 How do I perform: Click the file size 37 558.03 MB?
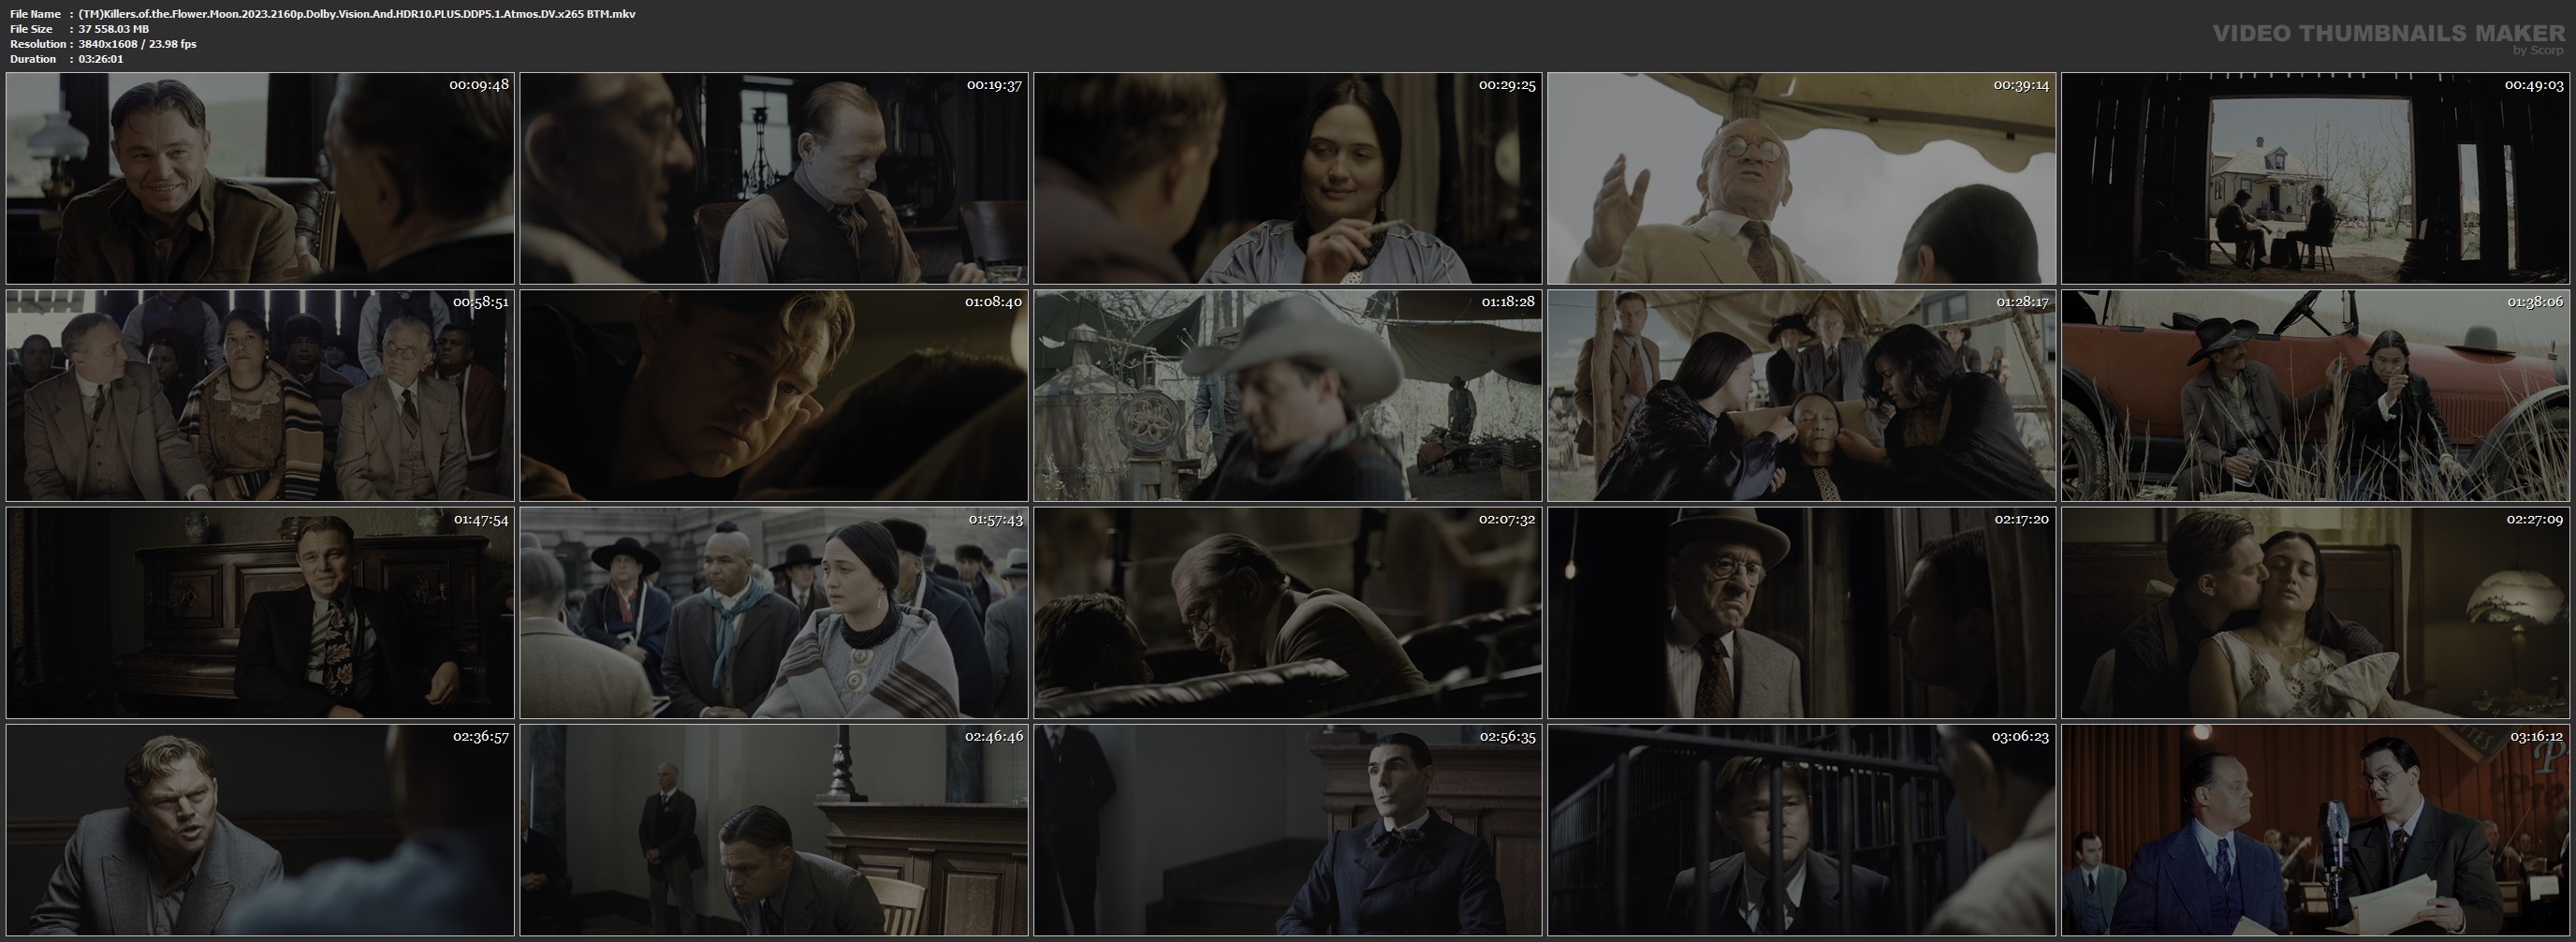114,29
